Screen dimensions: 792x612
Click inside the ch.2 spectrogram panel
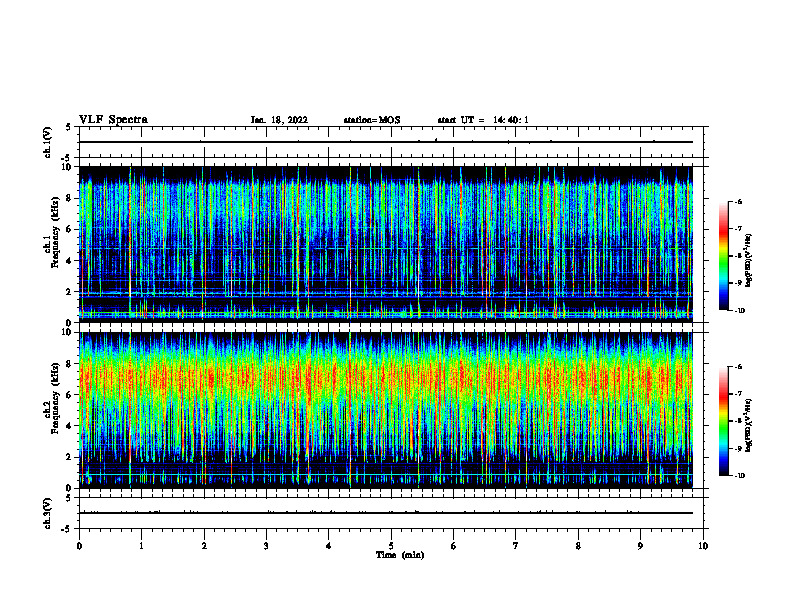(x=385, y=410)
